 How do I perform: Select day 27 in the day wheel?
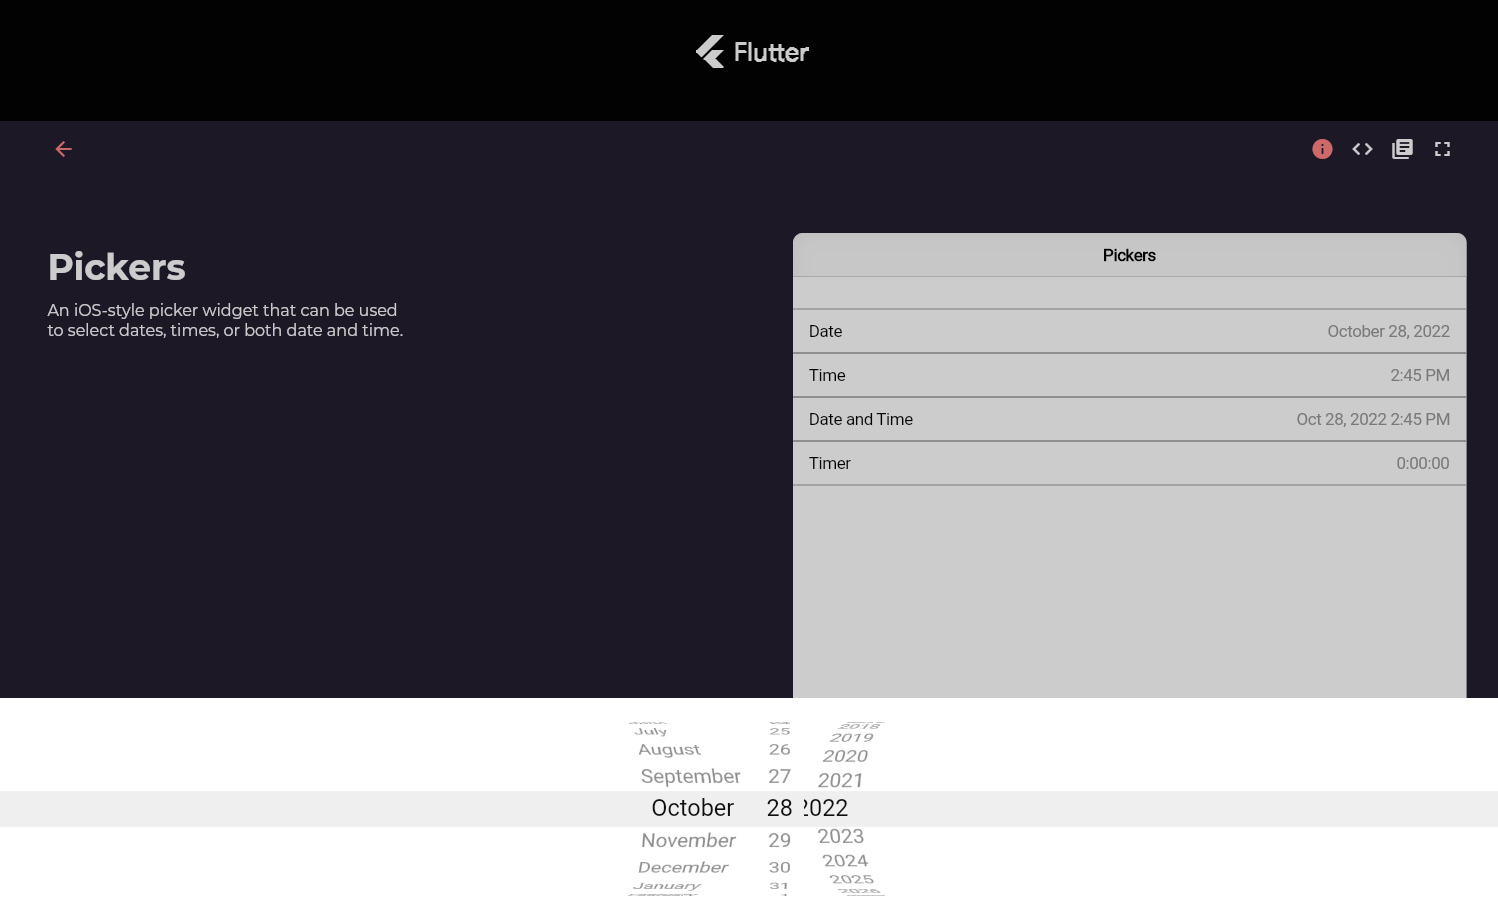780,776
